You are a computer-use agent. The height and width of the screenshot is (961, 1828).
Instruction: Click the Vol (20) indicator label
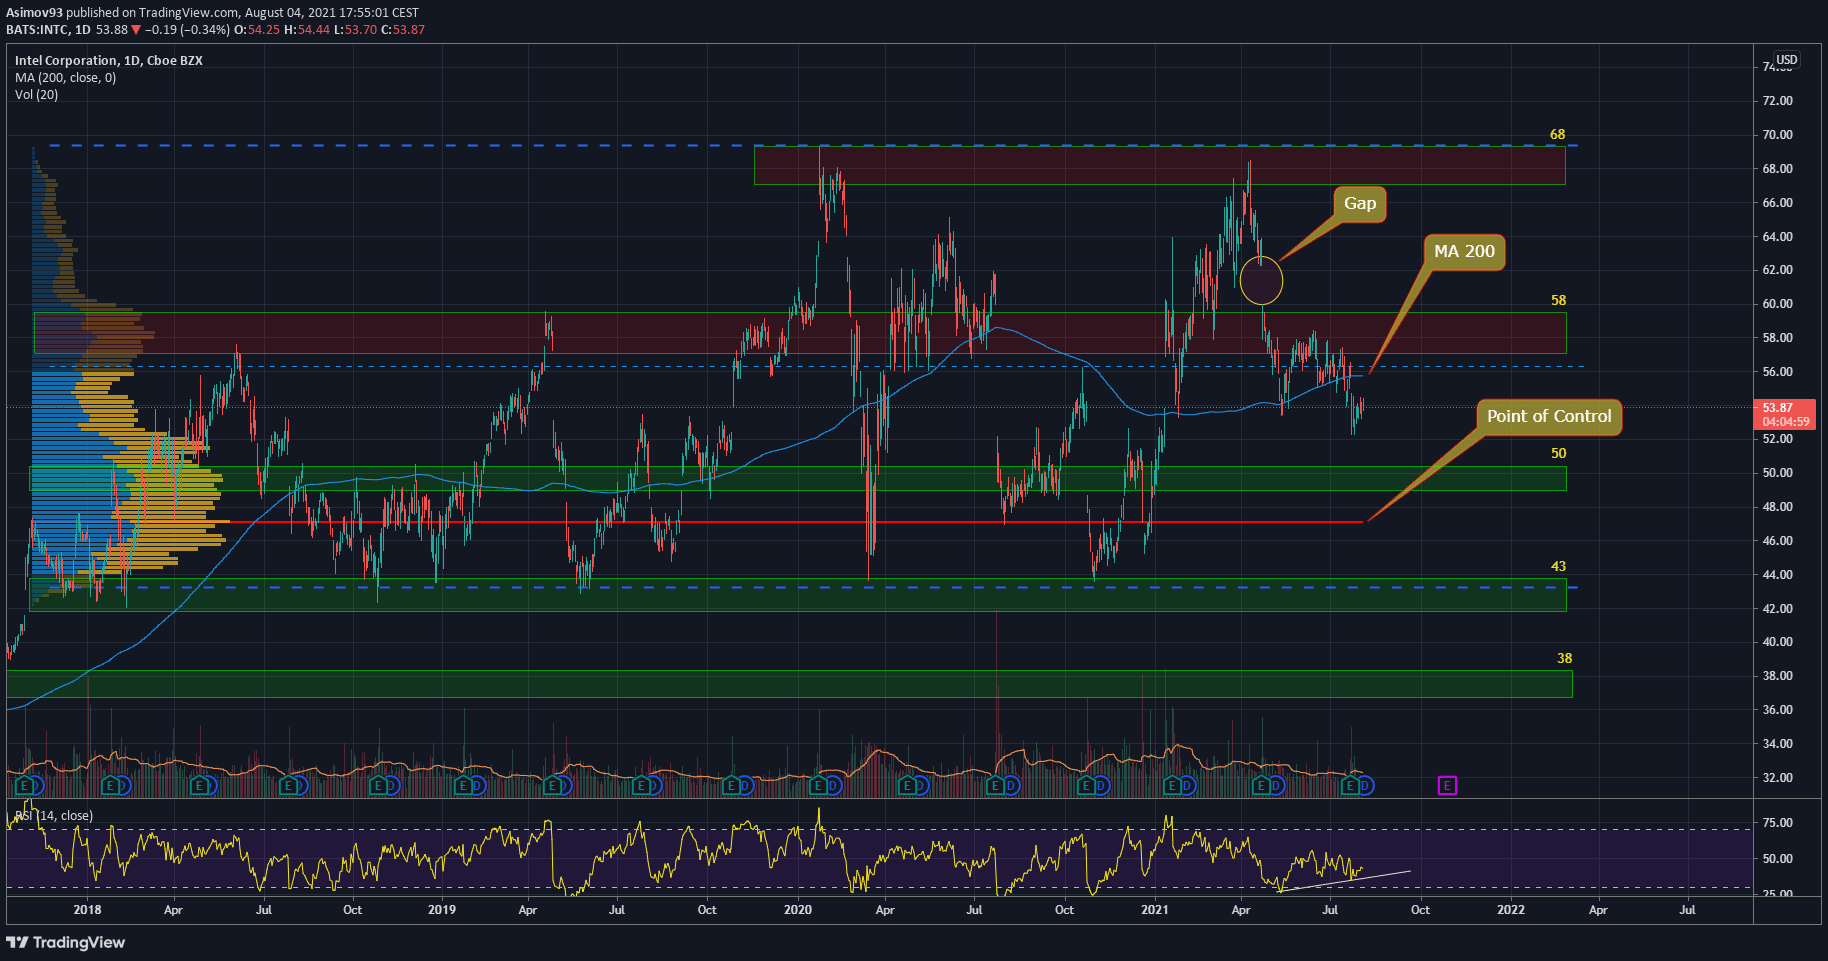tap(37, 95)
